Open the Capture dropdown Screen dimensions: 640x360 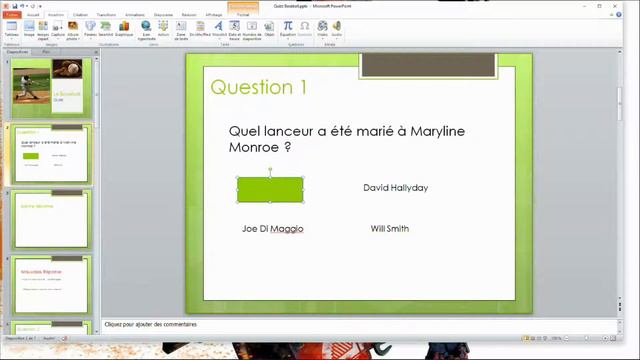[58, 39]
